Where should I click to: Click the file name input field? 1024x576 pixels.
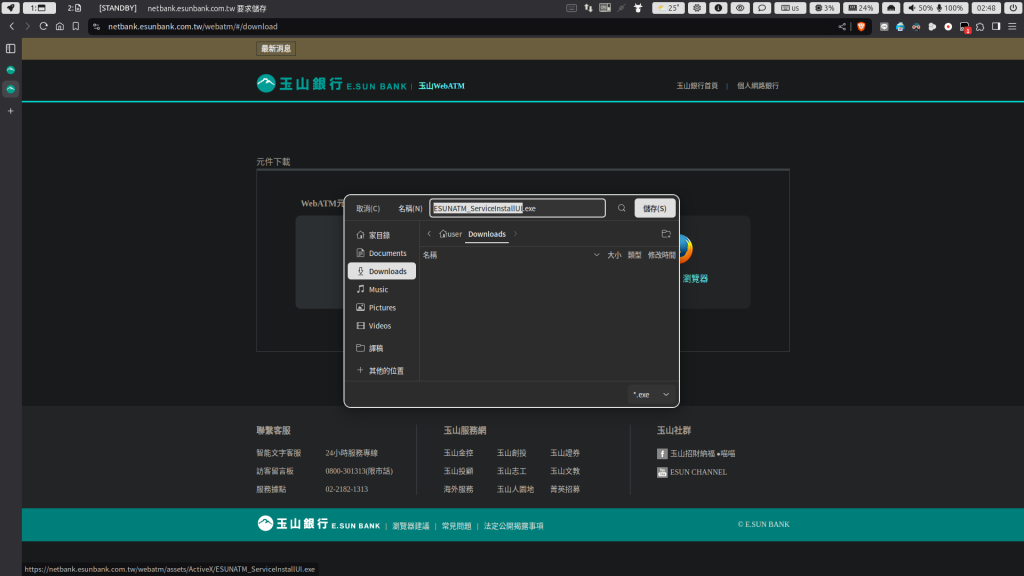tap(517, 208)
